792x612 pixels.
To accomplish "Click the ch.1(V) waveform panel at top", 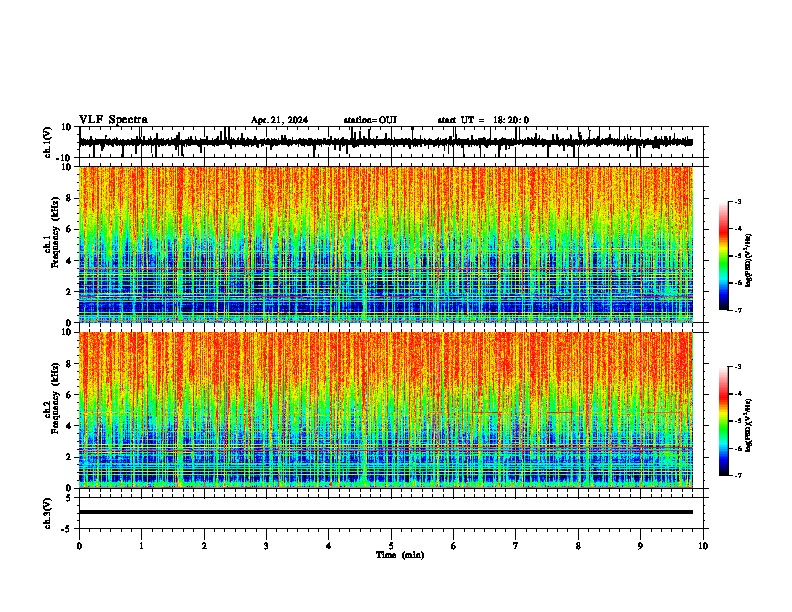I will tap(393, 142).
